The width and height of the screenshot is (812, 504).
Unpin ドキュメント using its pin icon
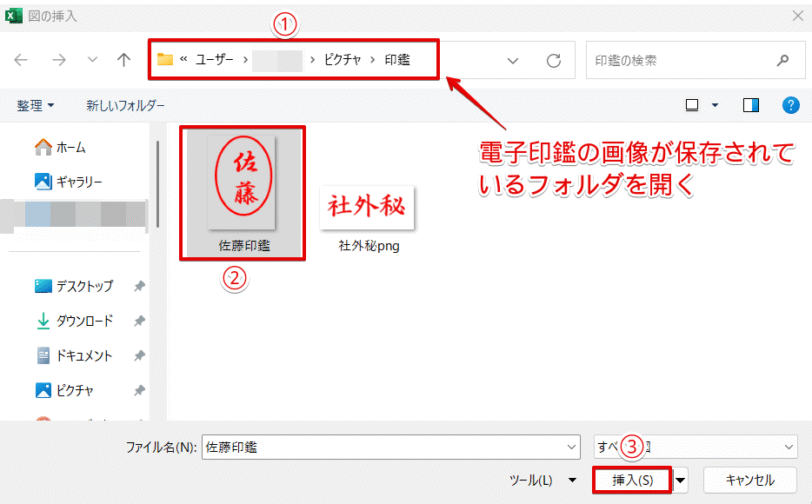click(x=139, y=356)
